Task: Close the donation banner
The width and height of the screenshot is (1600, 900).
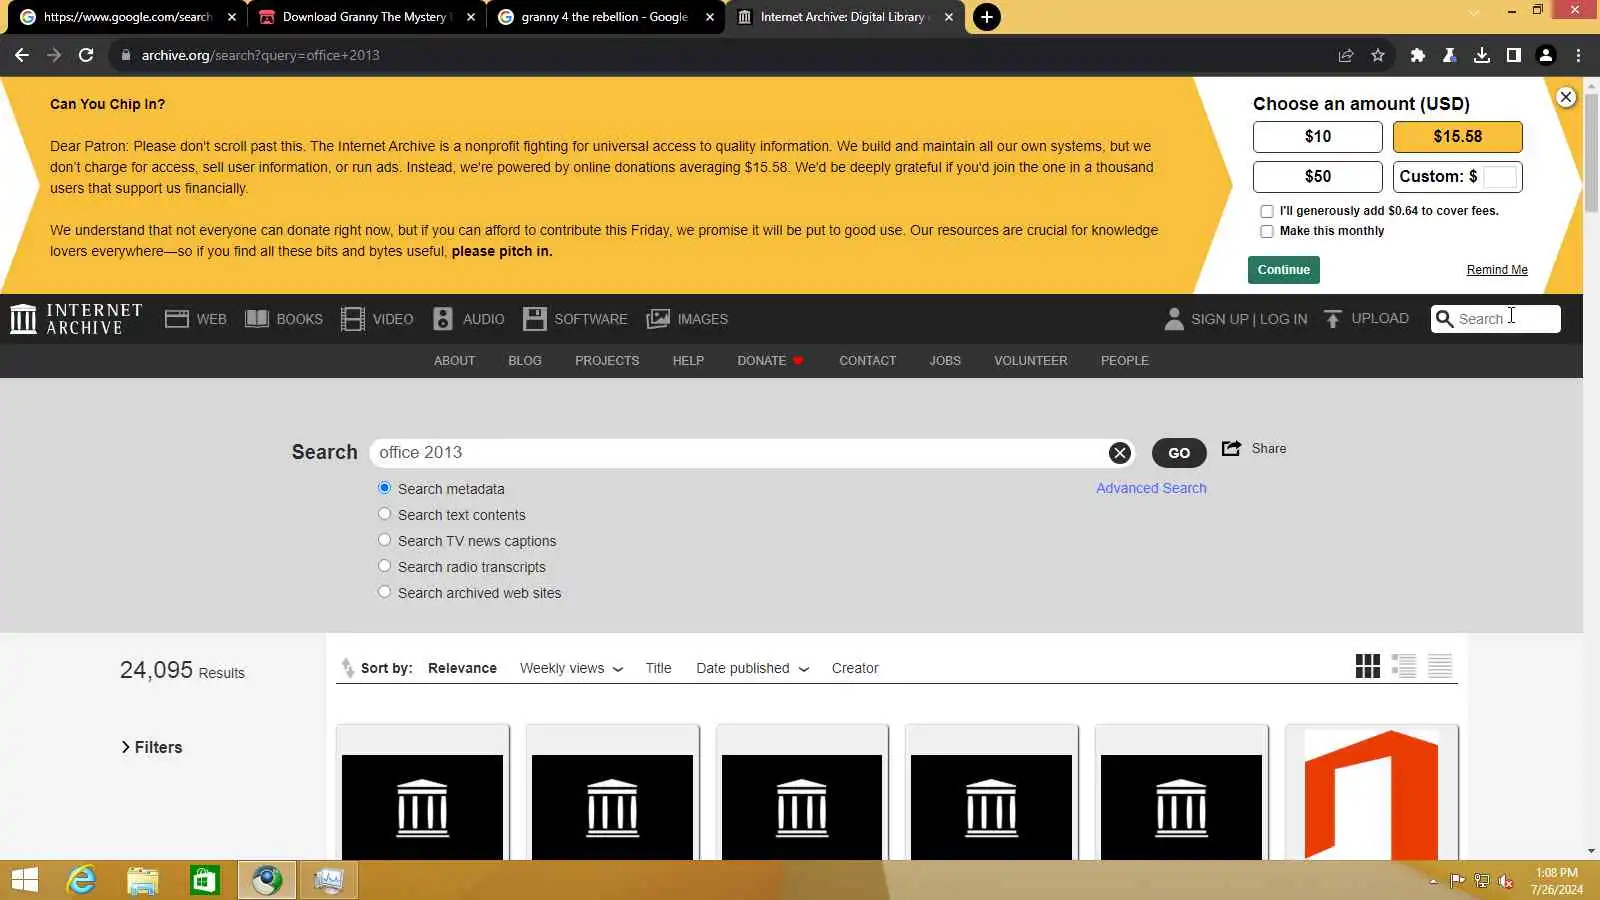Action: click(1566, 97)
